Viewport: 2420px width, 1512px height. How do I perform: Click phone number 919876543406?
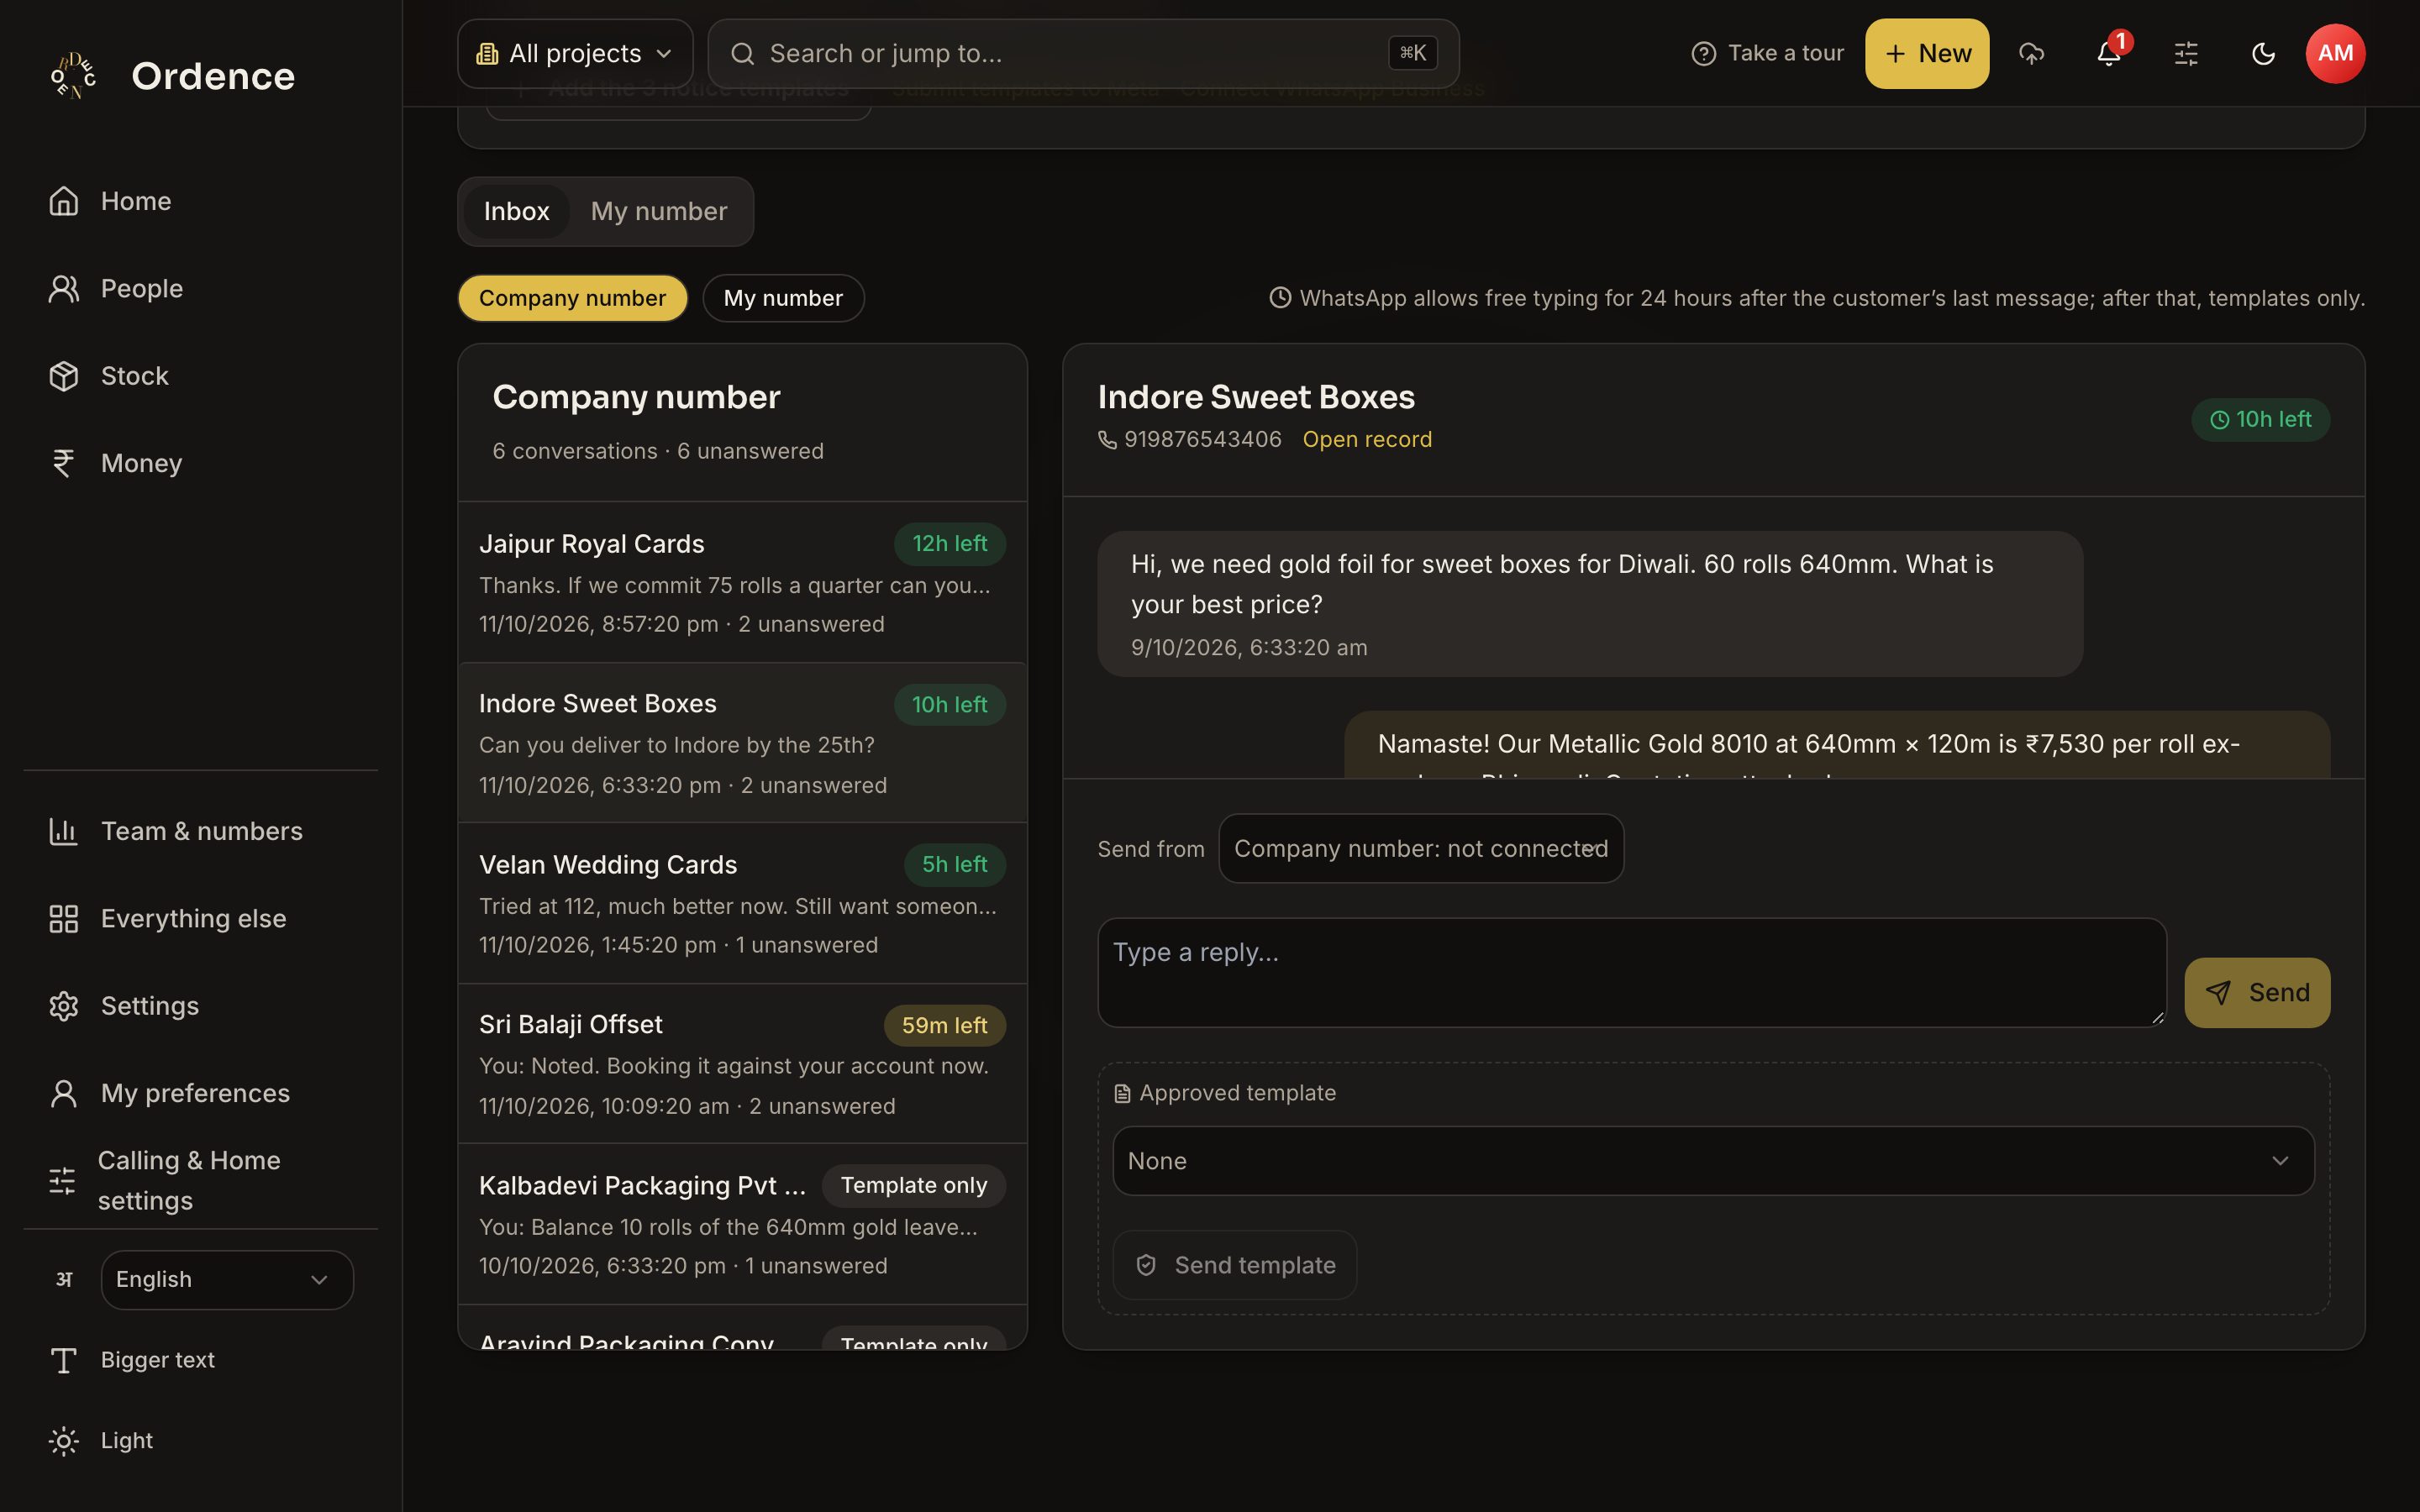1202,439
